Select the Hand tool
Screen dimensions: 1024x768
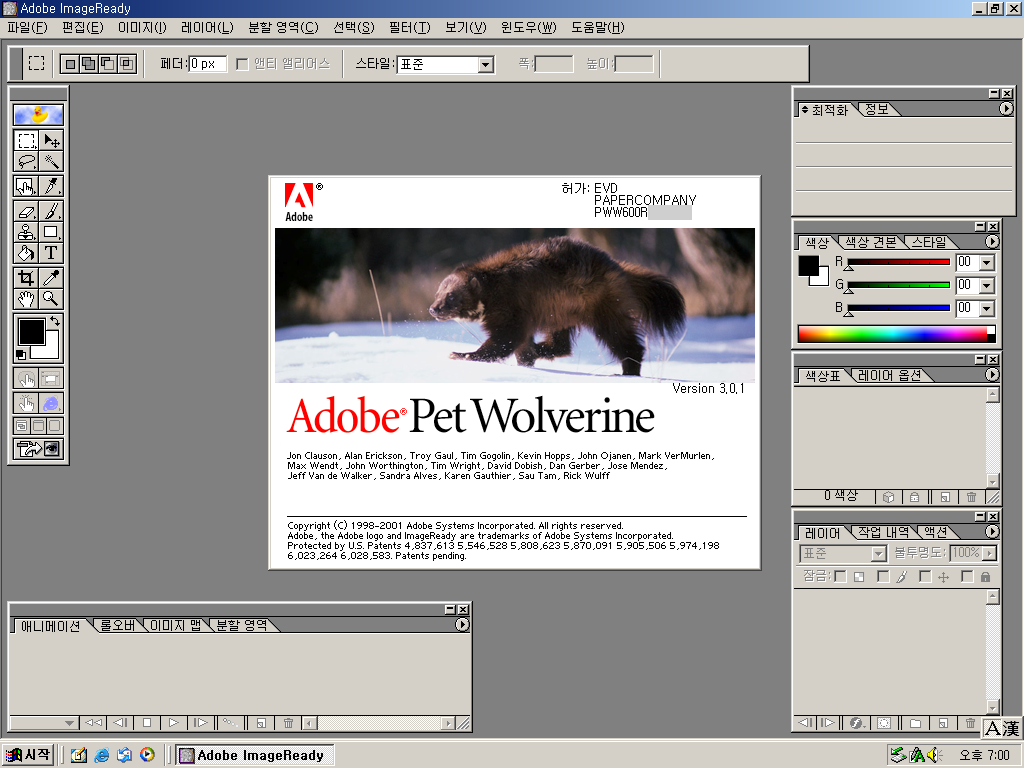(26, 299)
